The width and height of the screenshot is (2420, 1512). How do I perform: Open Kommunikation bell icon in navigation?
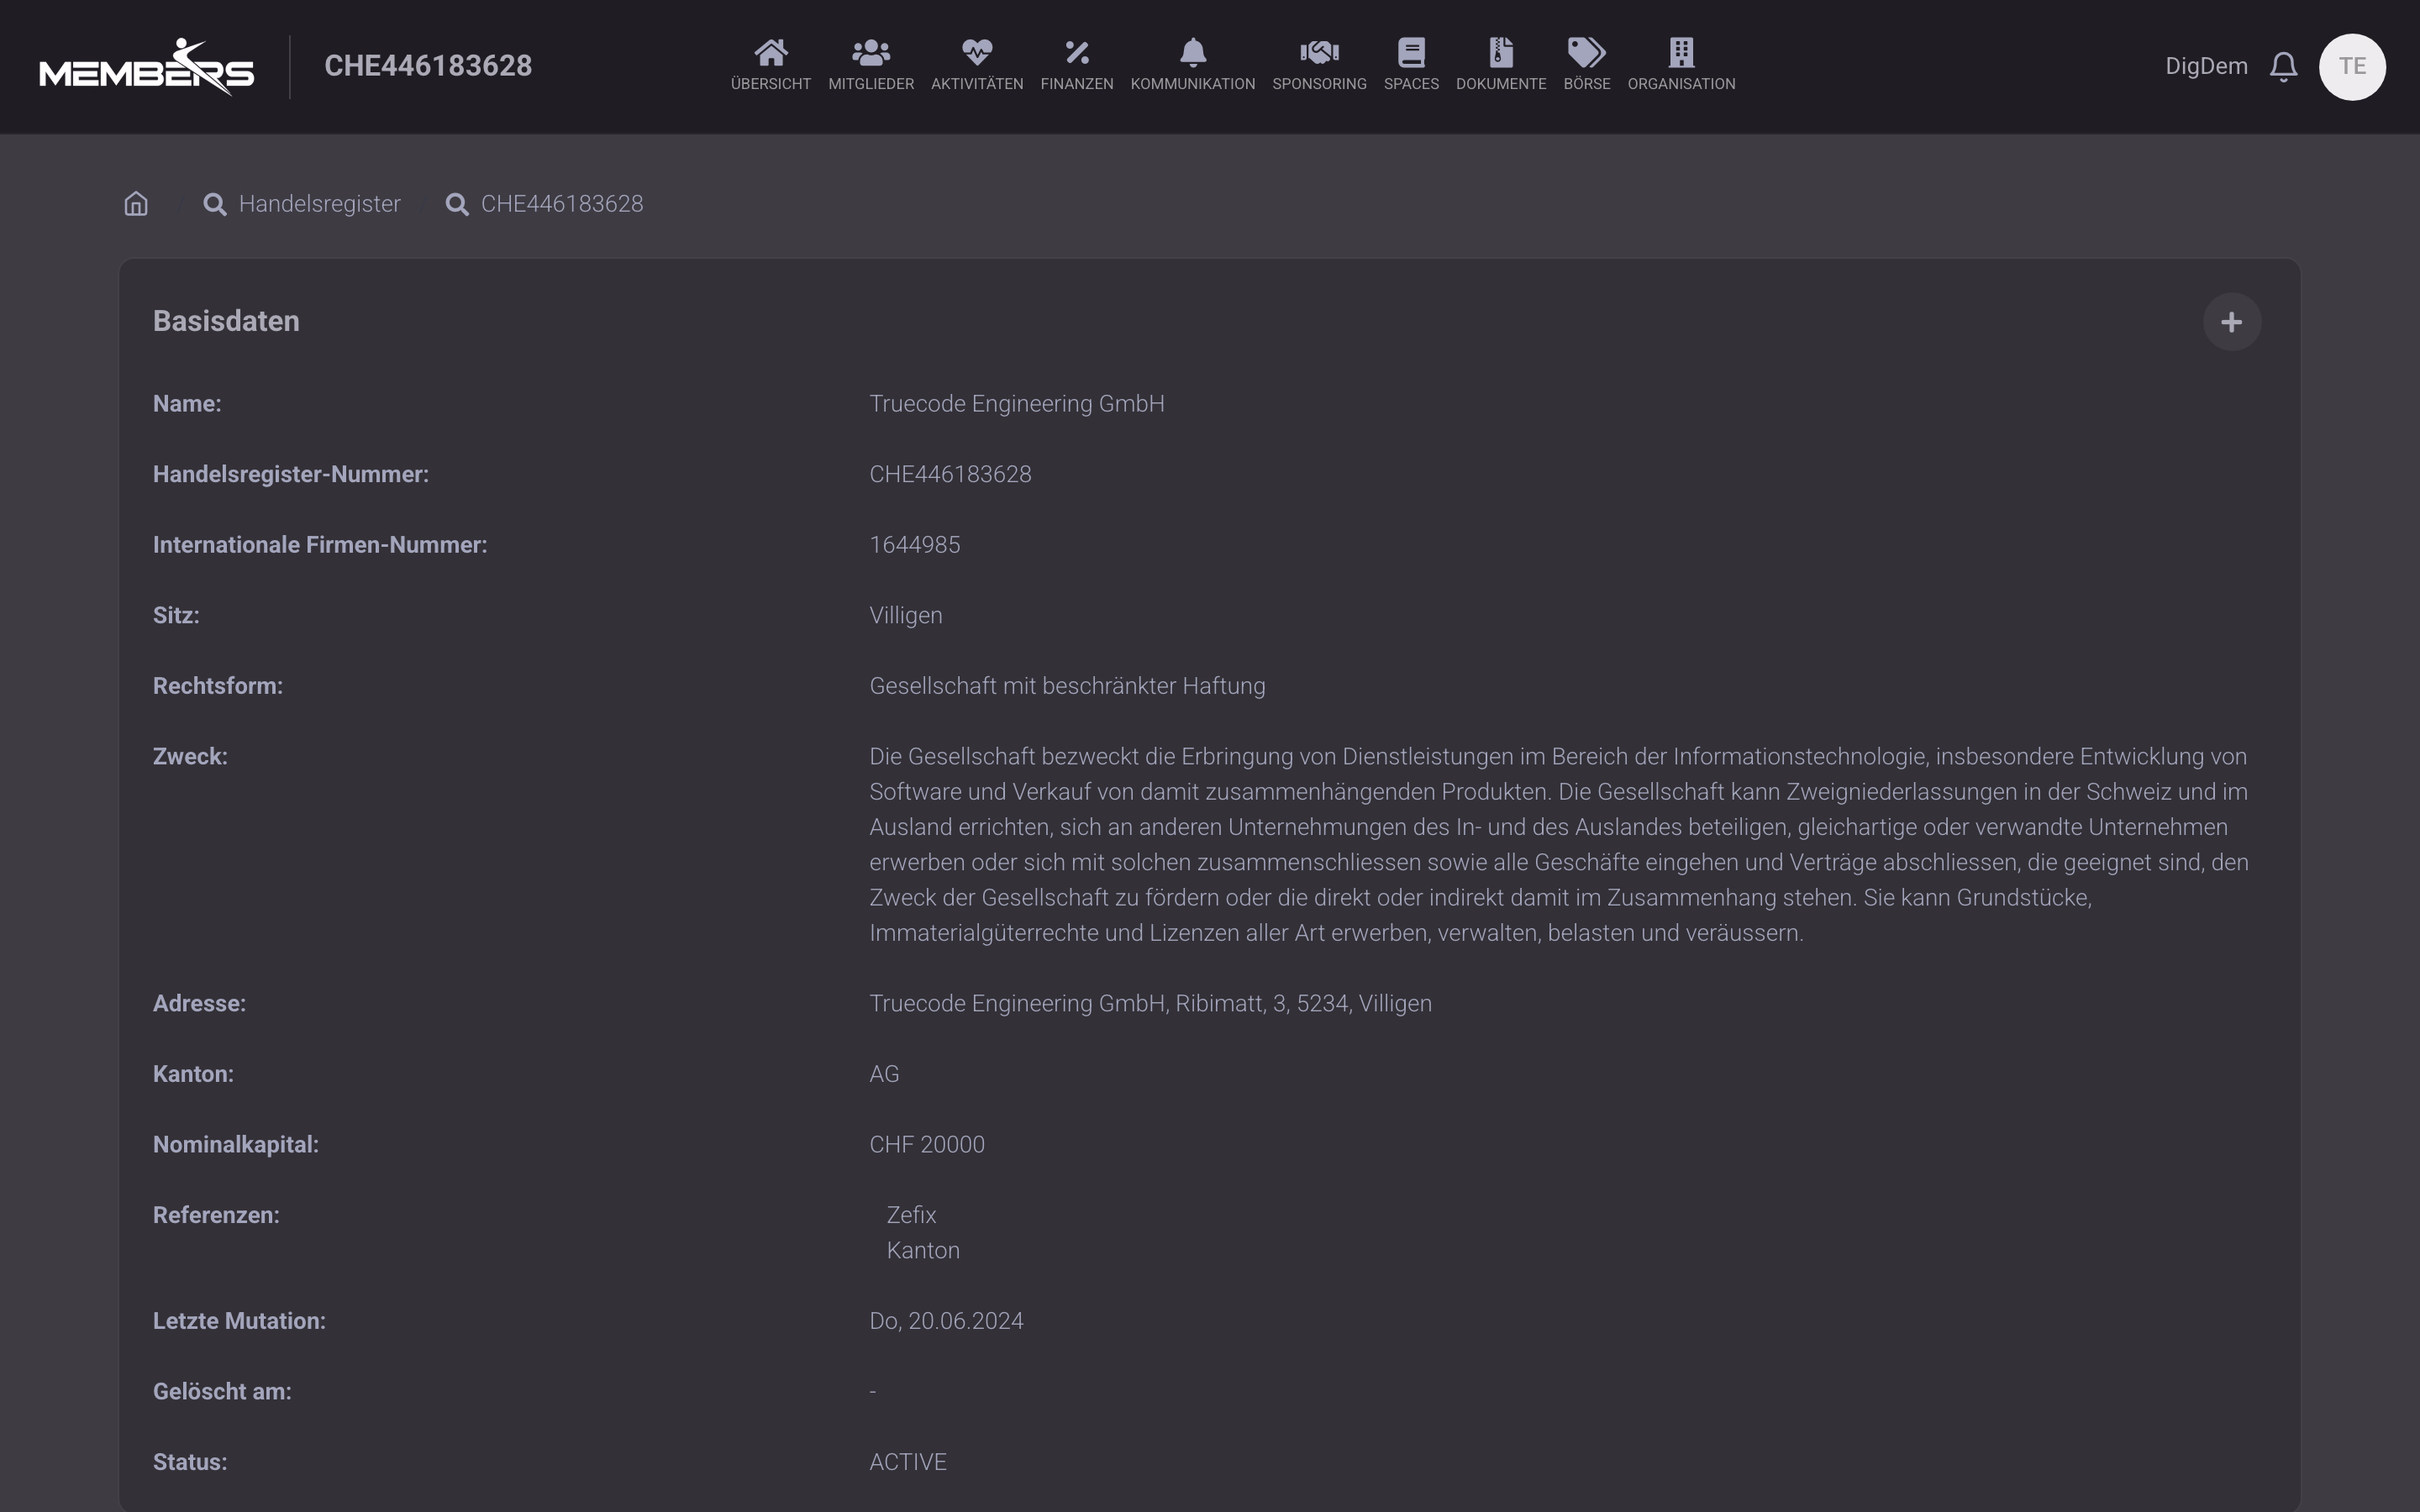pyautogui.click(x=1192, y=51)
